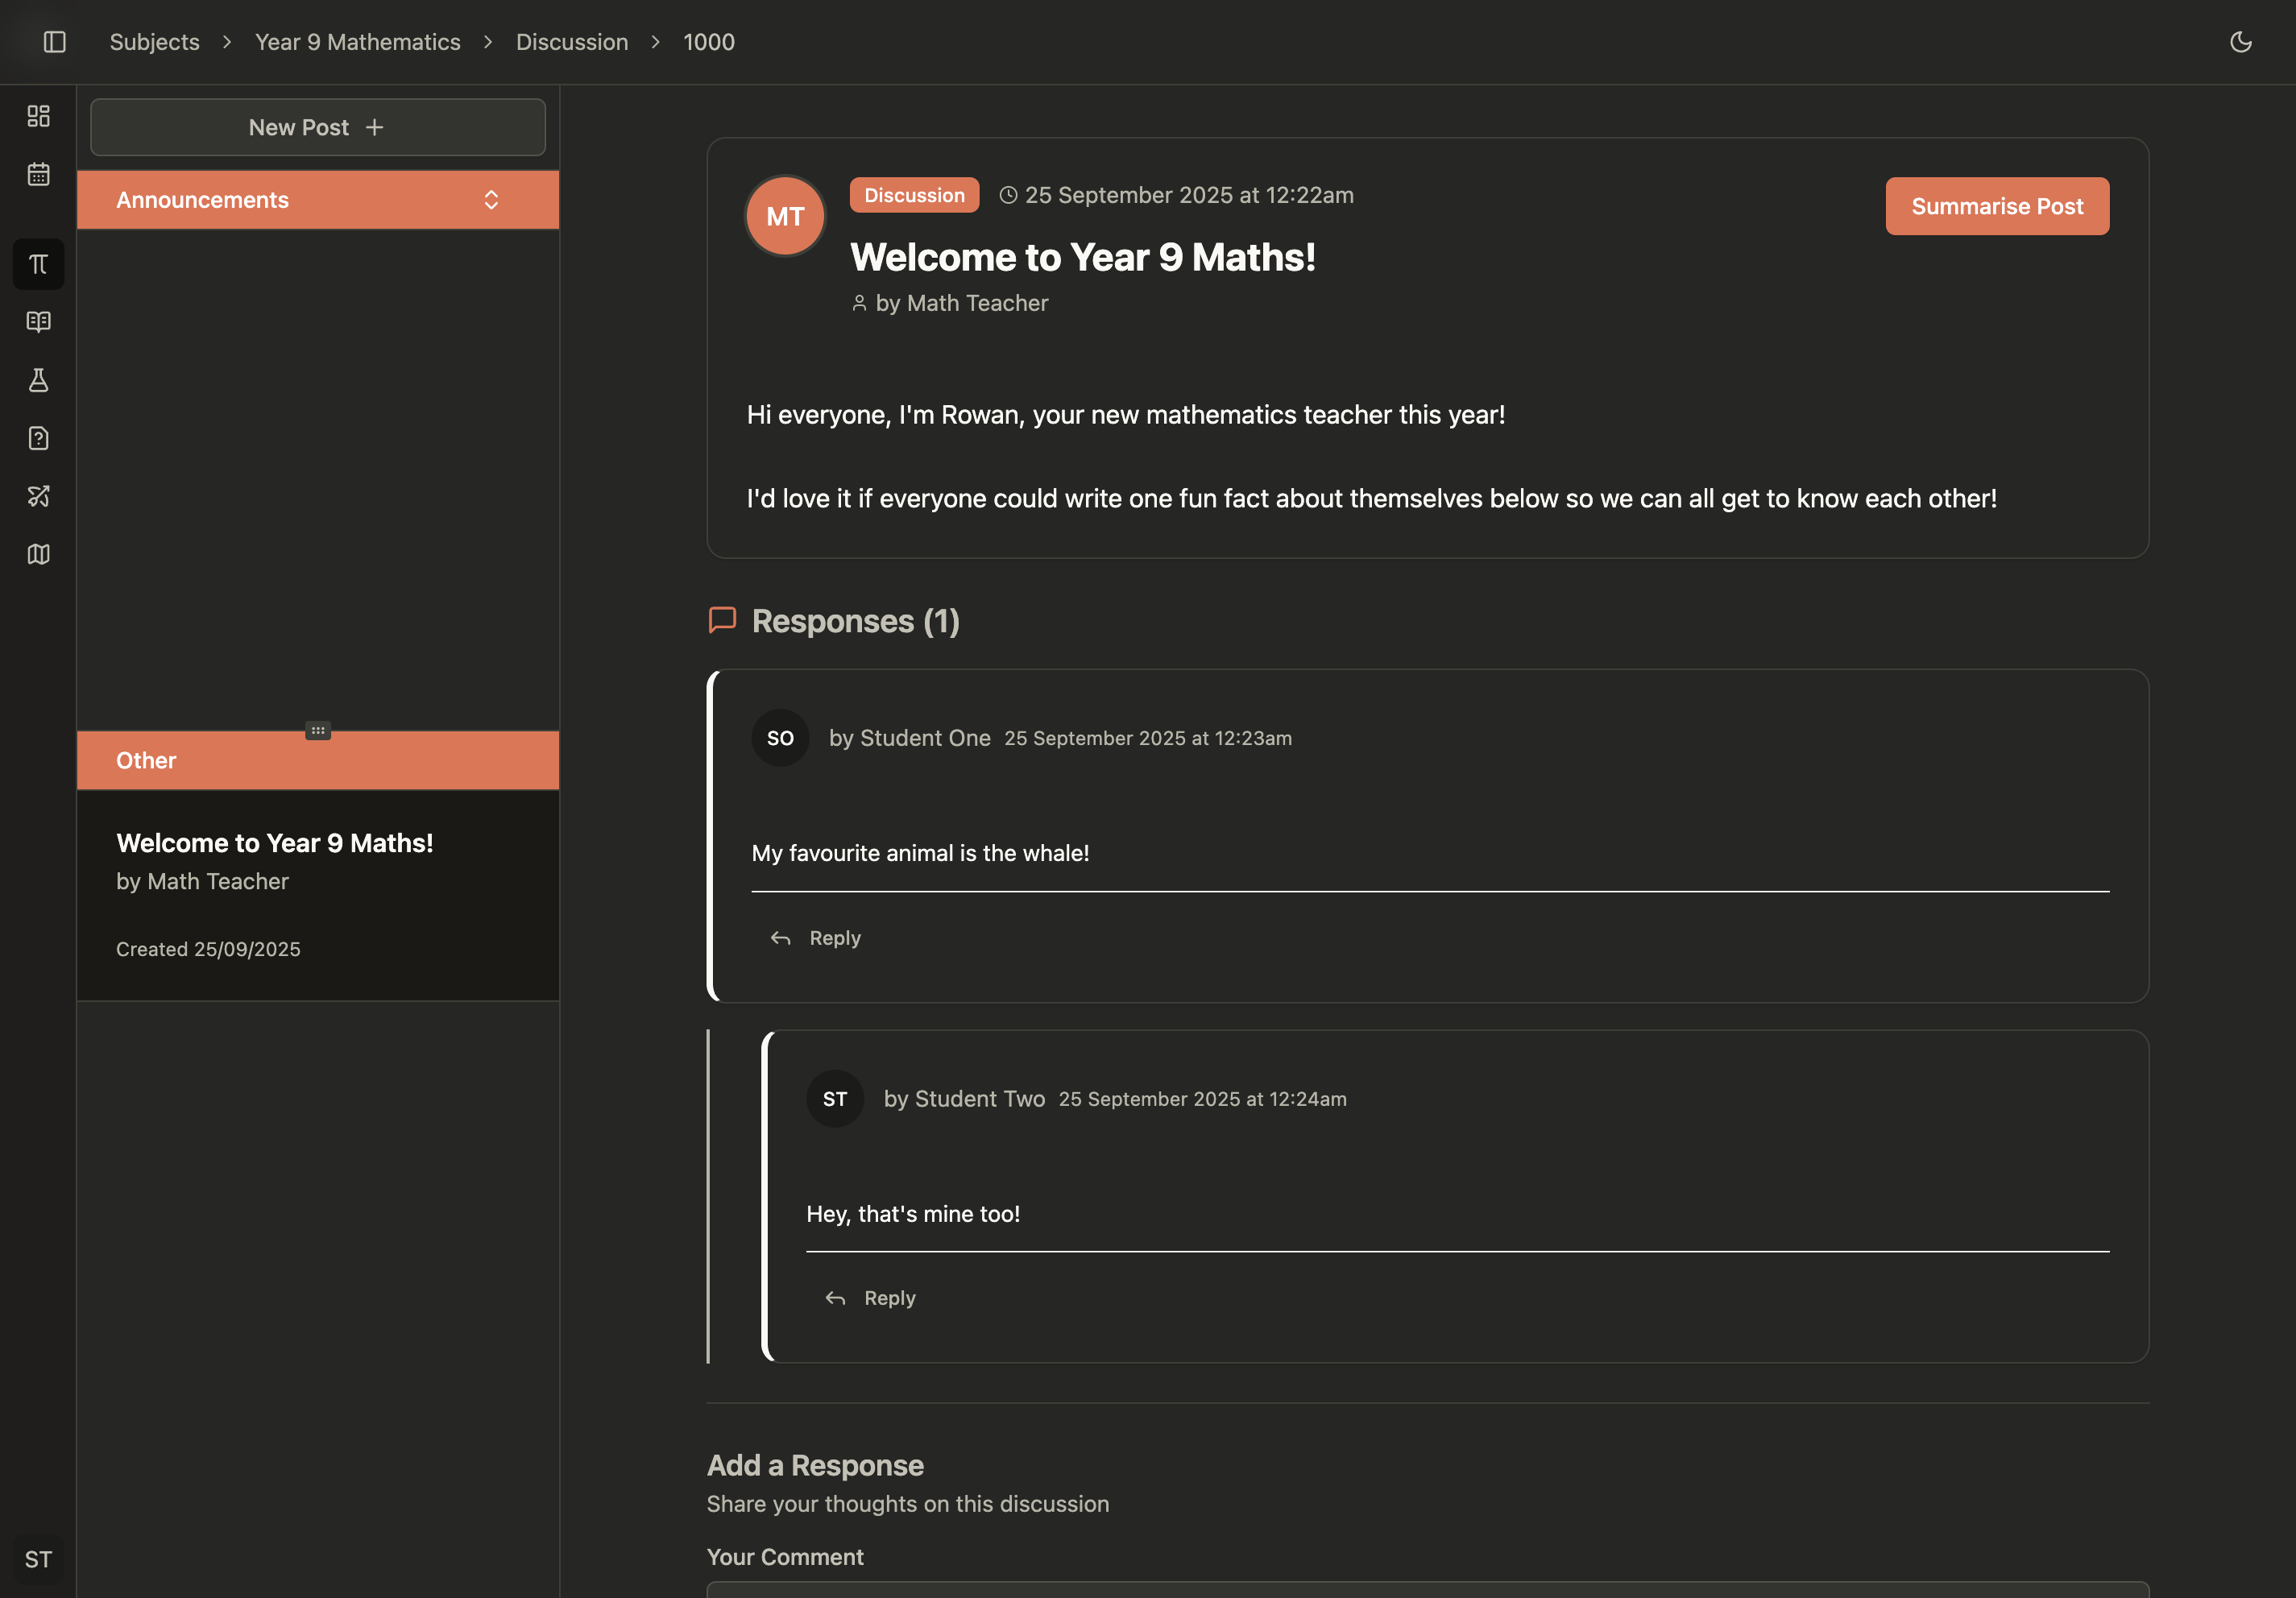Image resolution: width=2296 pixels, height=1598 pixels.
Task: Open the Calendar icon in the sidebar
Action: point(38,173)
